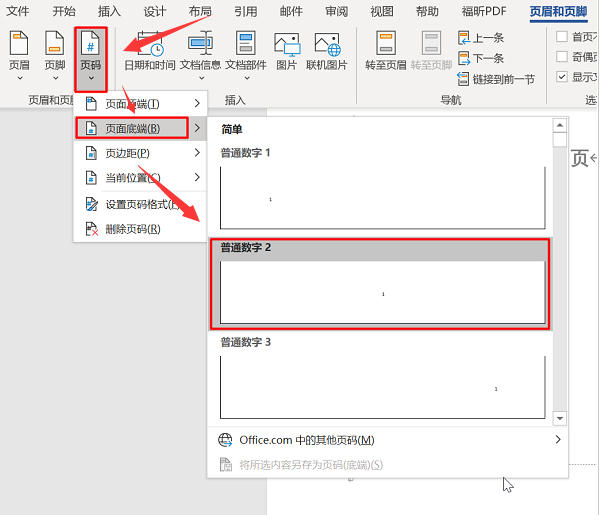The image size is (602, 515).
Task: Toggle the 首页不同 checkbox
Action: pos(562,37)
